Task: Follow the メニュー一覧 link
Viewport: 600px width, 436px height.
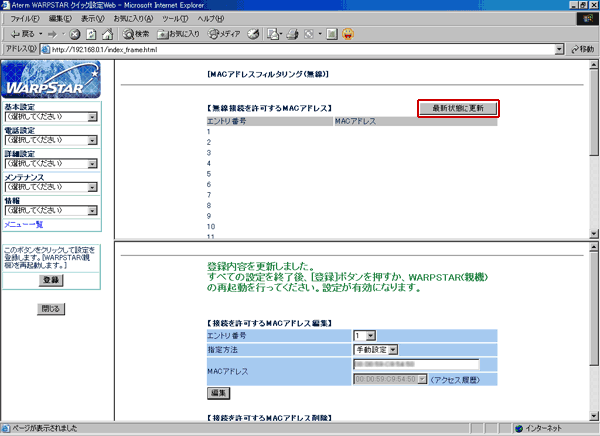Action: click(24, 224)
